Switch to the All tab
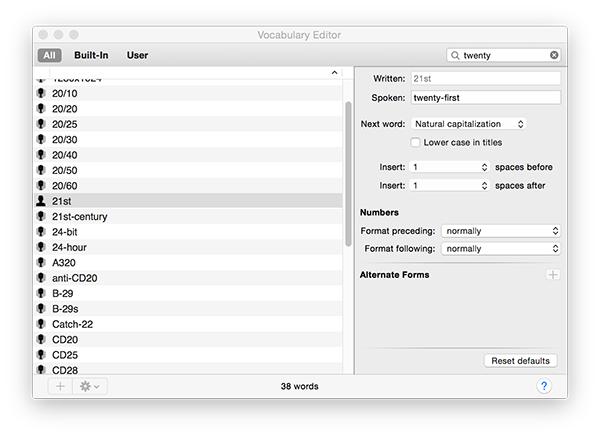Image resolution: width=600 pixels, height=437 pixels. pyautogui.click(x=49, y=55)
